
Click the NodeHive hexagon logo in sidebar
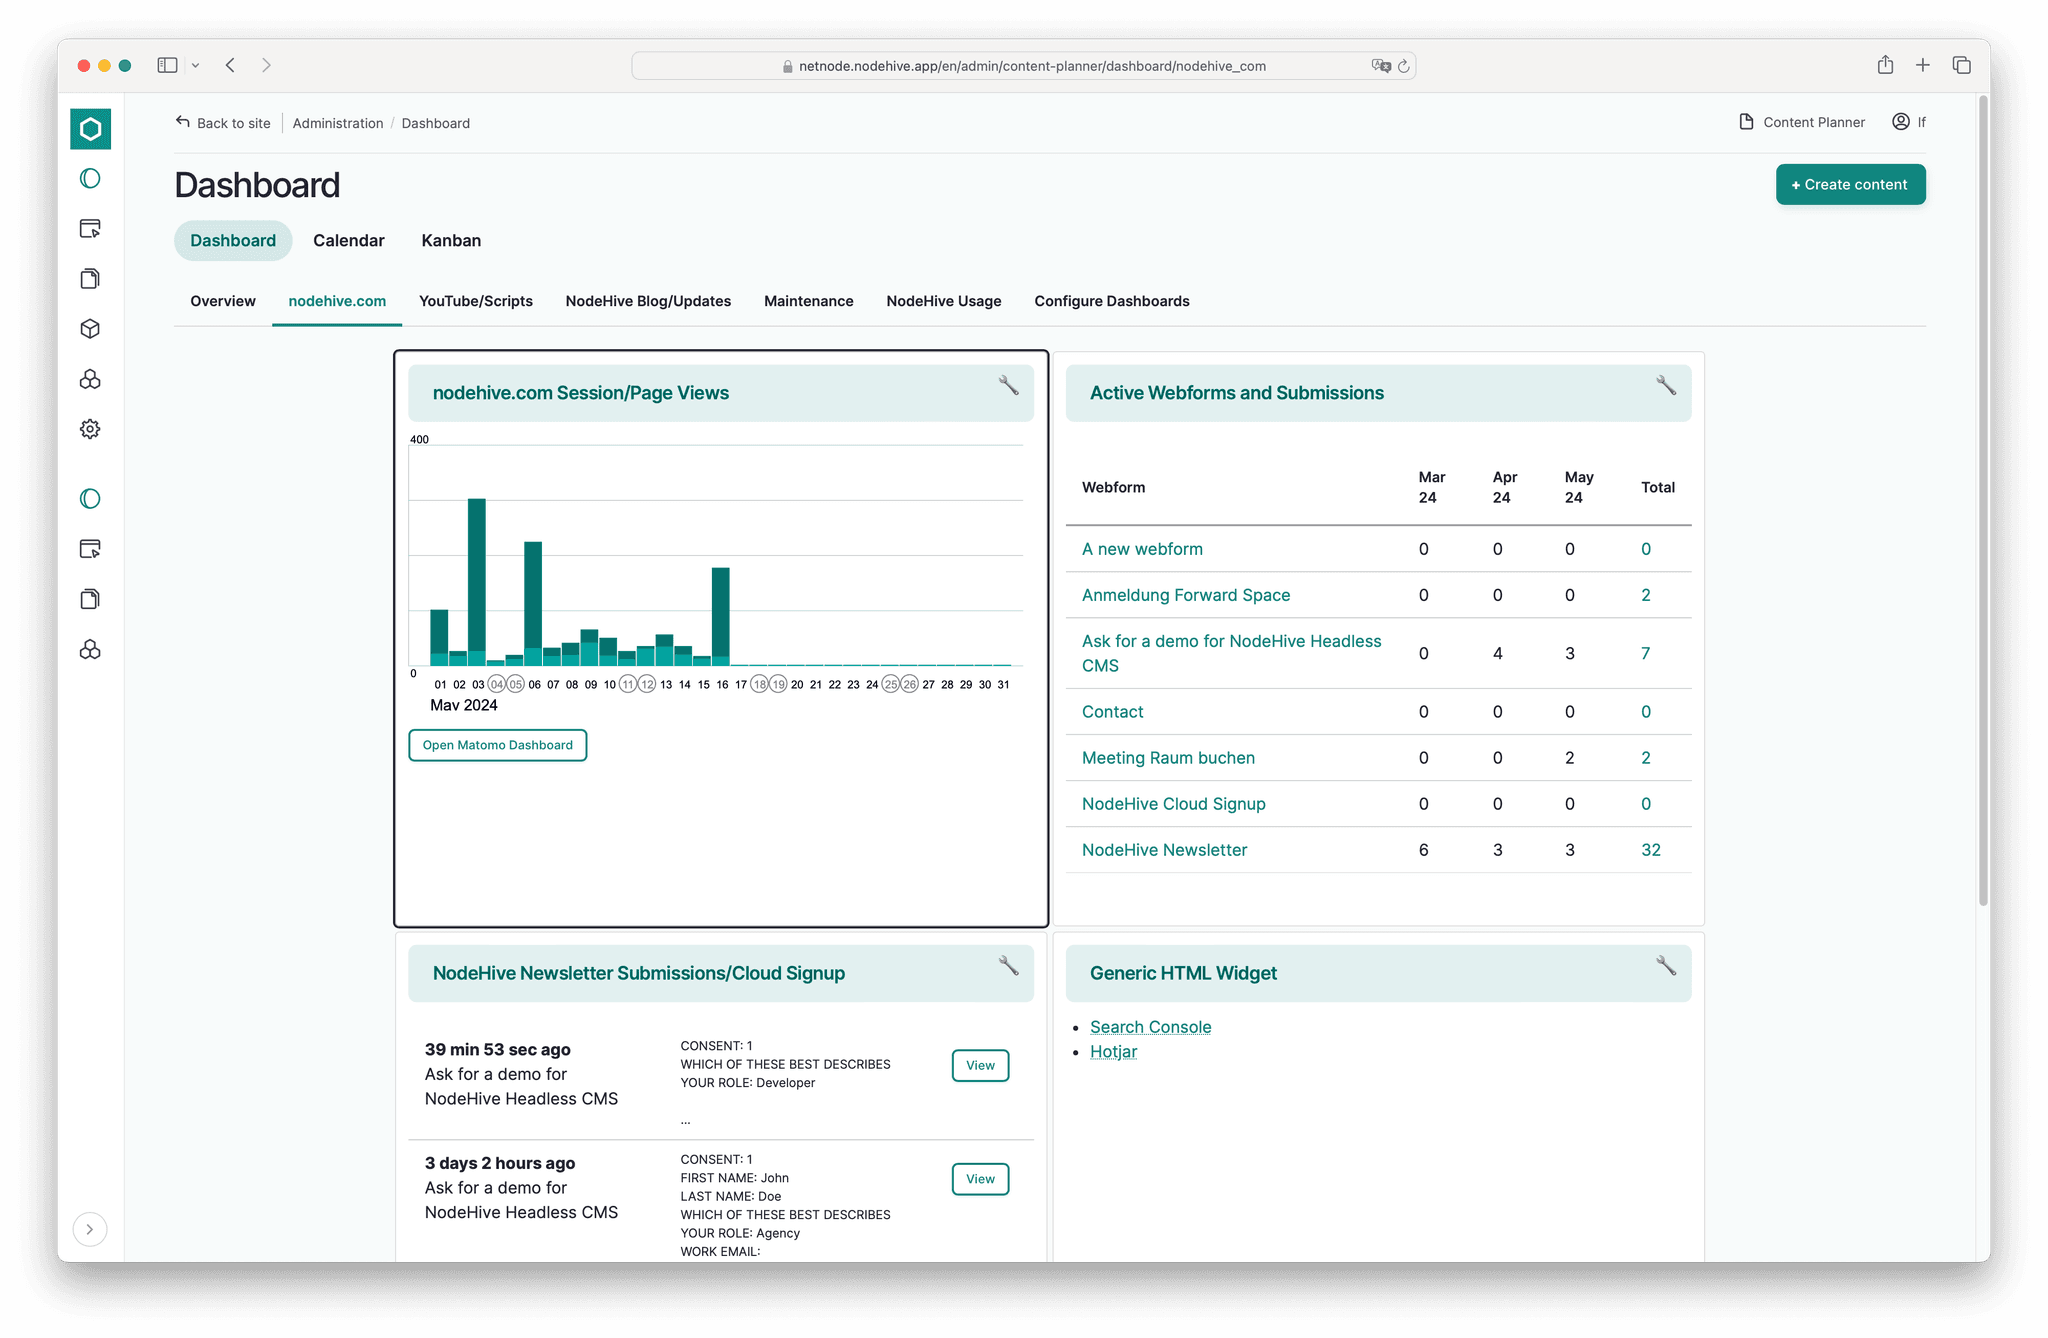[90, 129]
